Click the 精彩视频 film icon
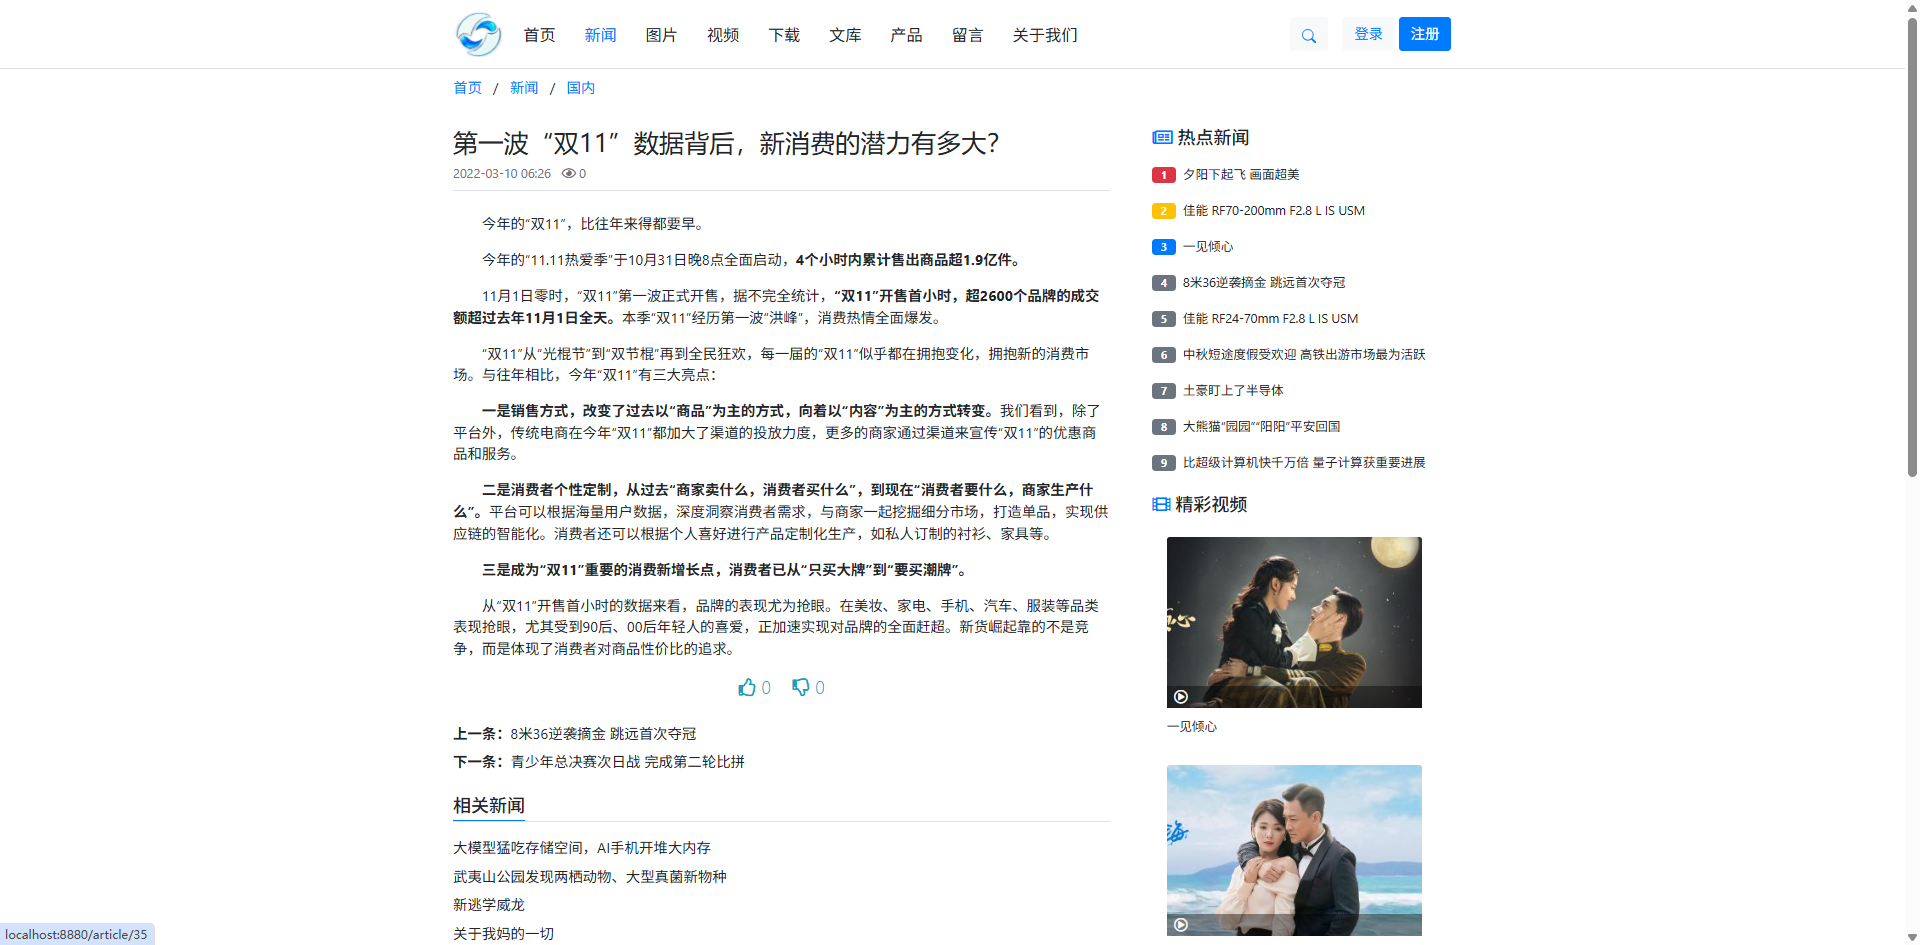The image size is (1920, 945). 1161,505
